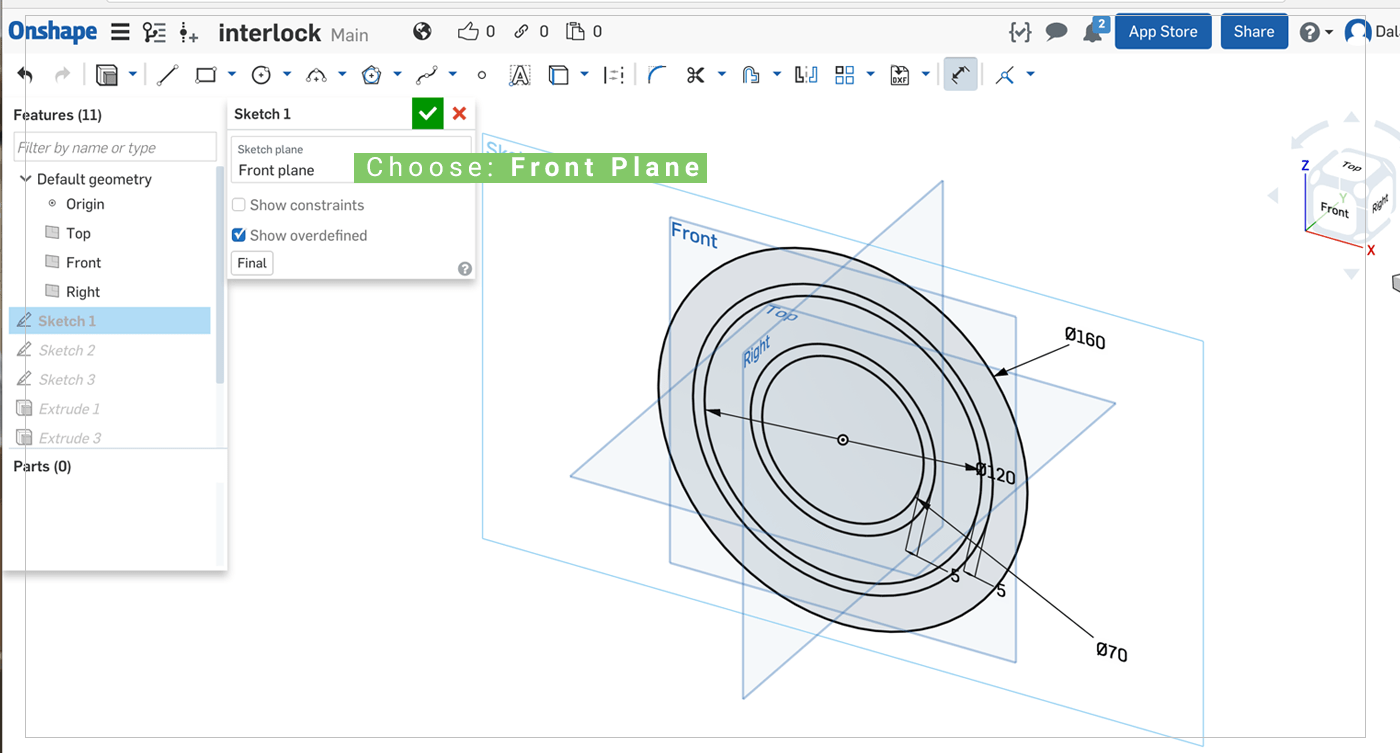This screenshot has width=1400, height=753.
Task: Click the Final button in sketch dialog
Action: click(x=252, y=263)
